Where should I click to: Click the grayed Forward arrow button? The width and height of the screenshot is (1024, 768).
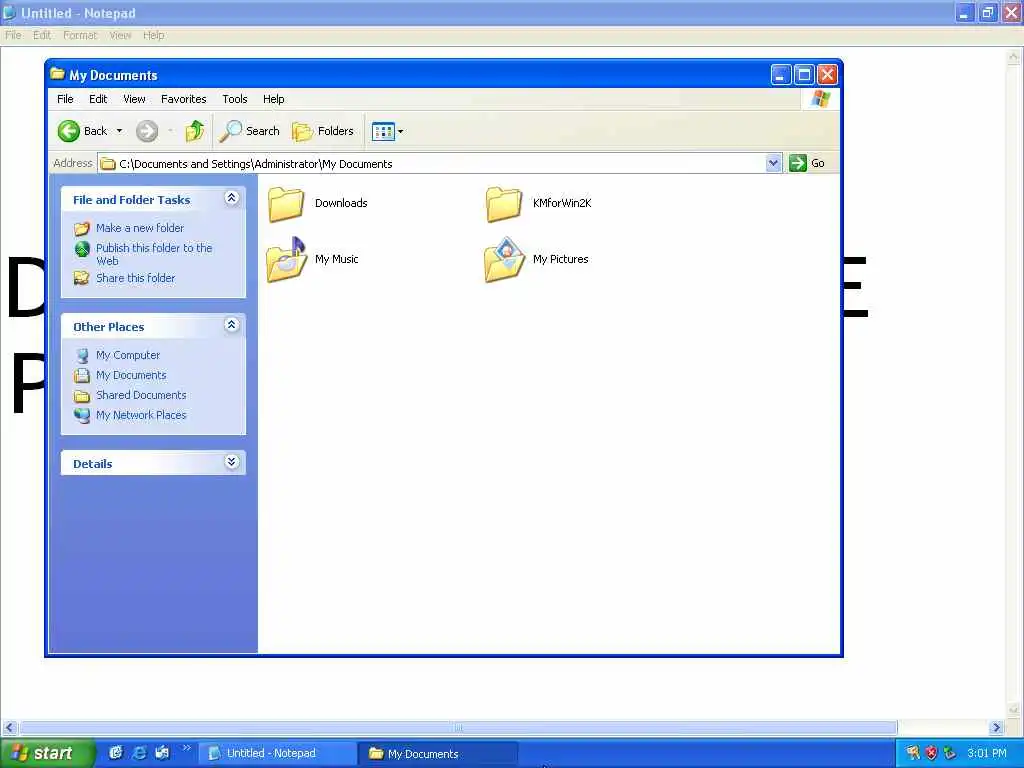pos(147,131)
